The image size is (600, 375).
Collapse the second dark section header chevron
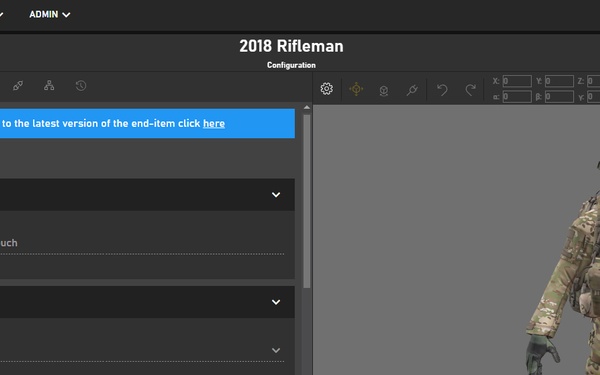(276, 302)
